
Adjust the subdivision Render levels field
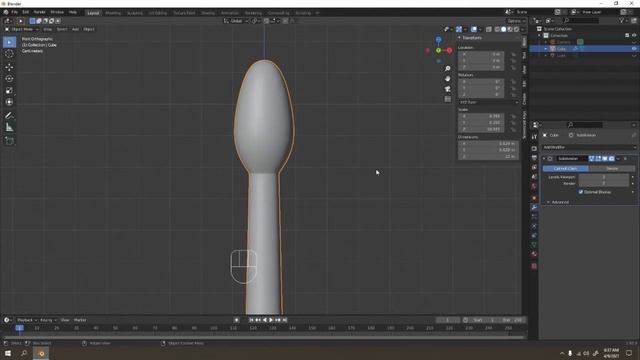pyautogui.click(x=604, y=183)
